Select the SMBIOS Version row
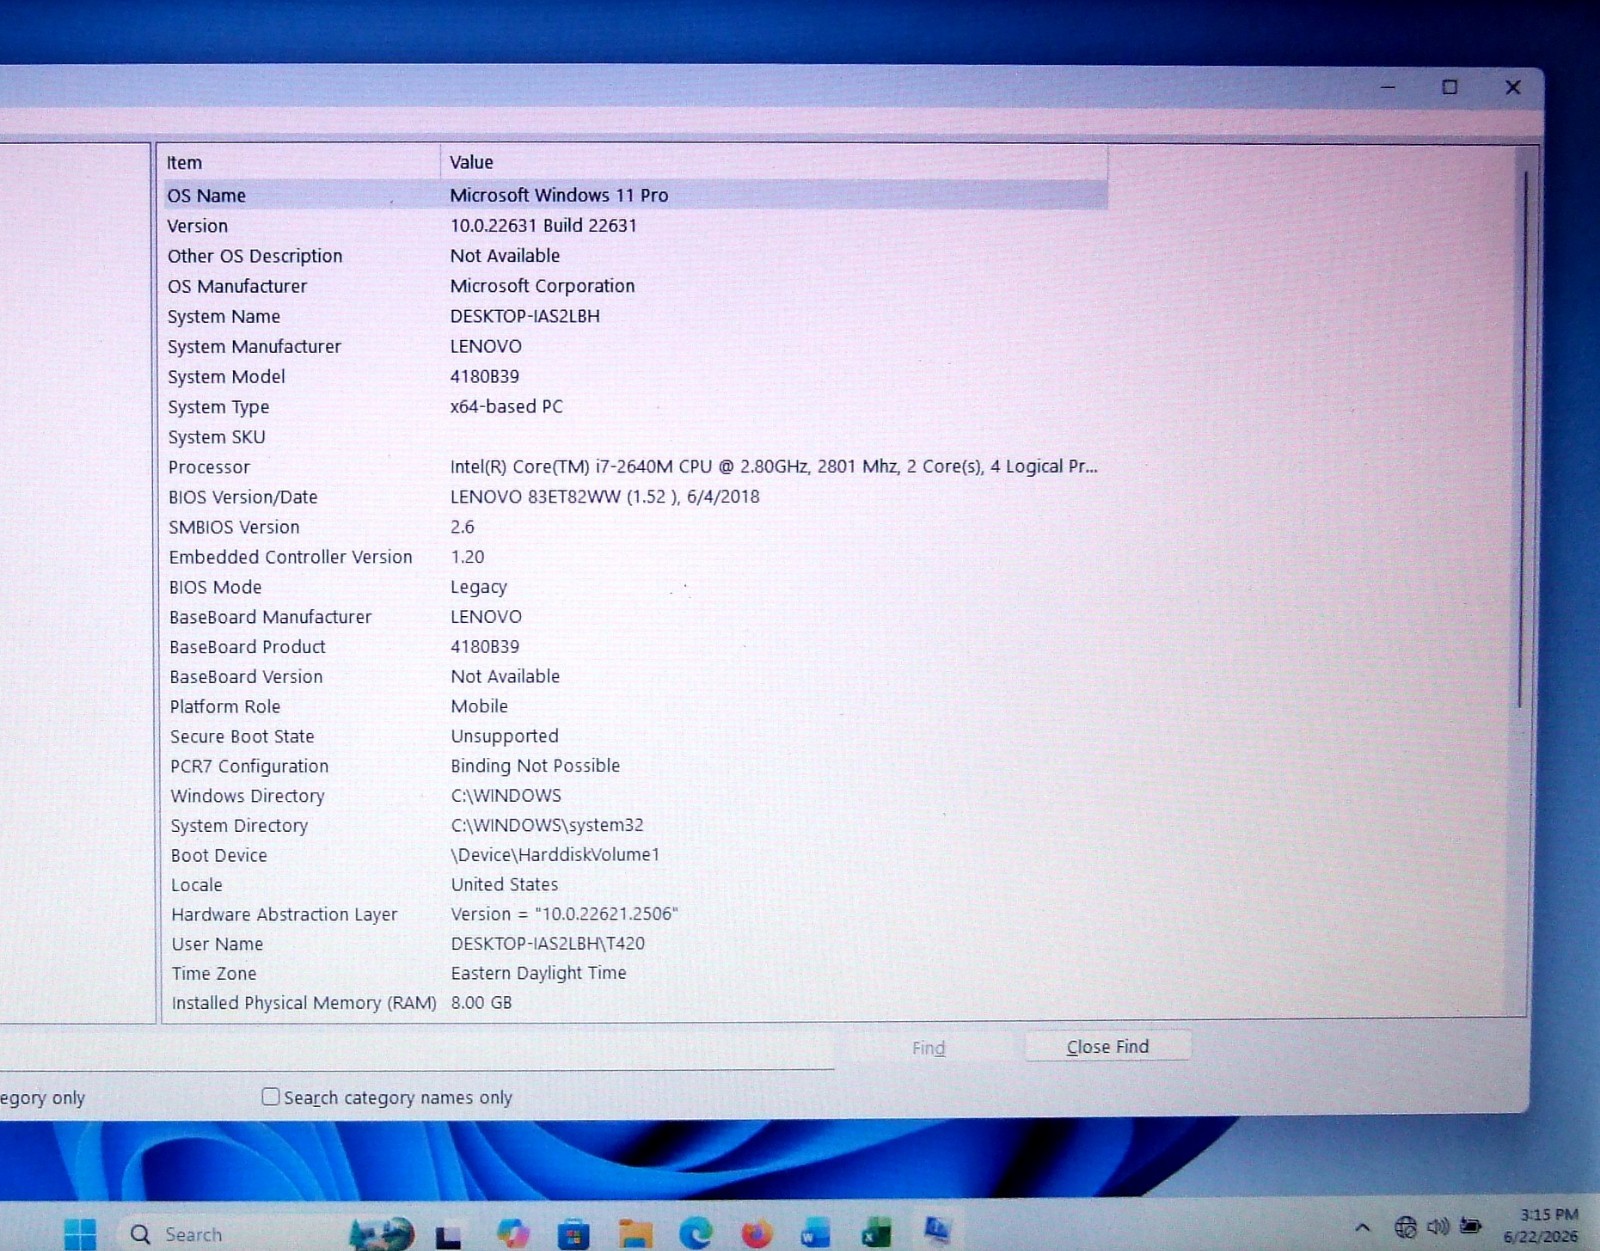 [x=635, y=526]
